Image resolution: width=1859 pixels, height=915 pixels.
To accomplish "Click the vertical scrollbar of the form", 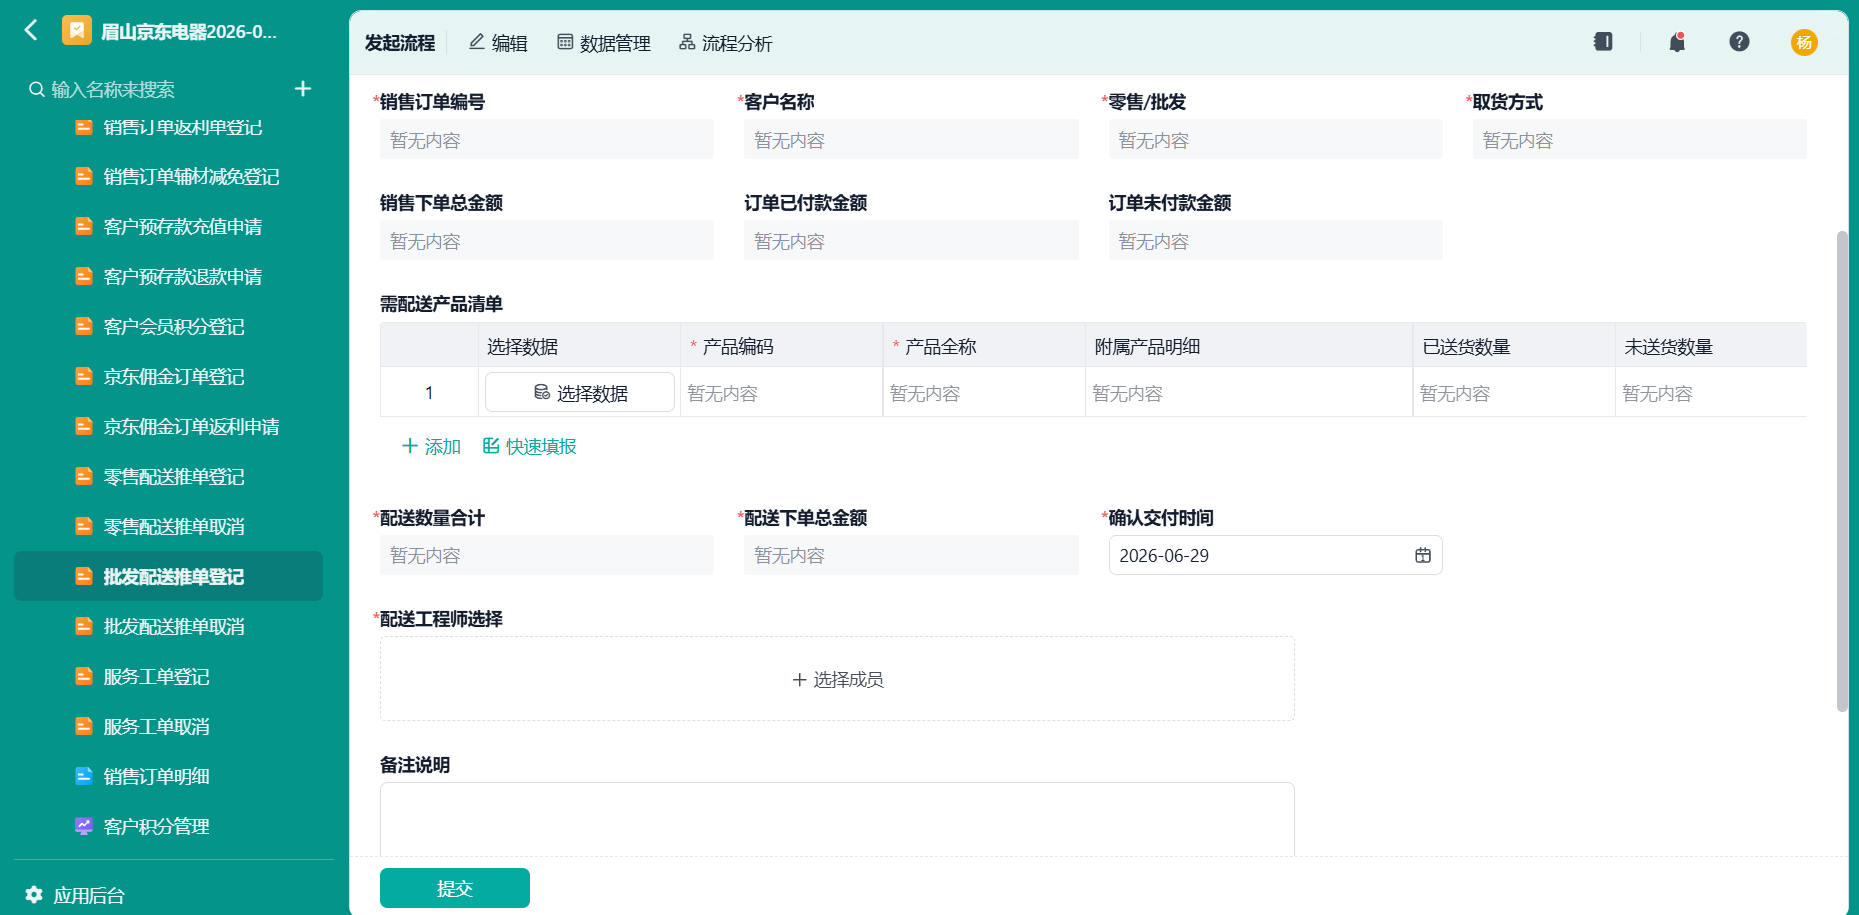I will [x=1842, y=471].
